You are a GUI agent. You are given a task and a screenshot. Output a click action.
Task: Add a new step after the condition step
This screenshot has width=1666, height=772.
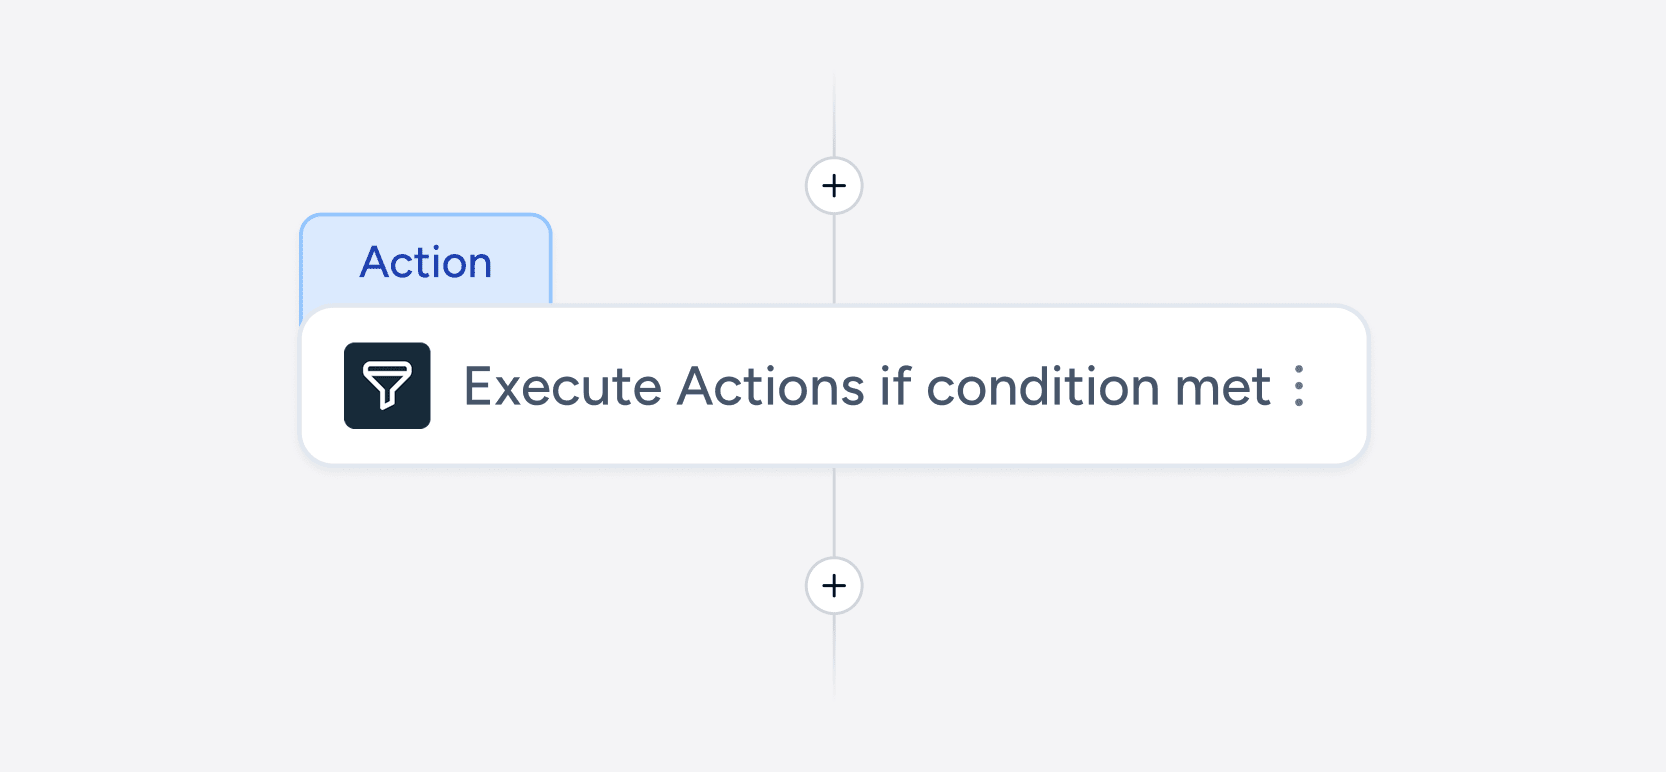[834, 586]
